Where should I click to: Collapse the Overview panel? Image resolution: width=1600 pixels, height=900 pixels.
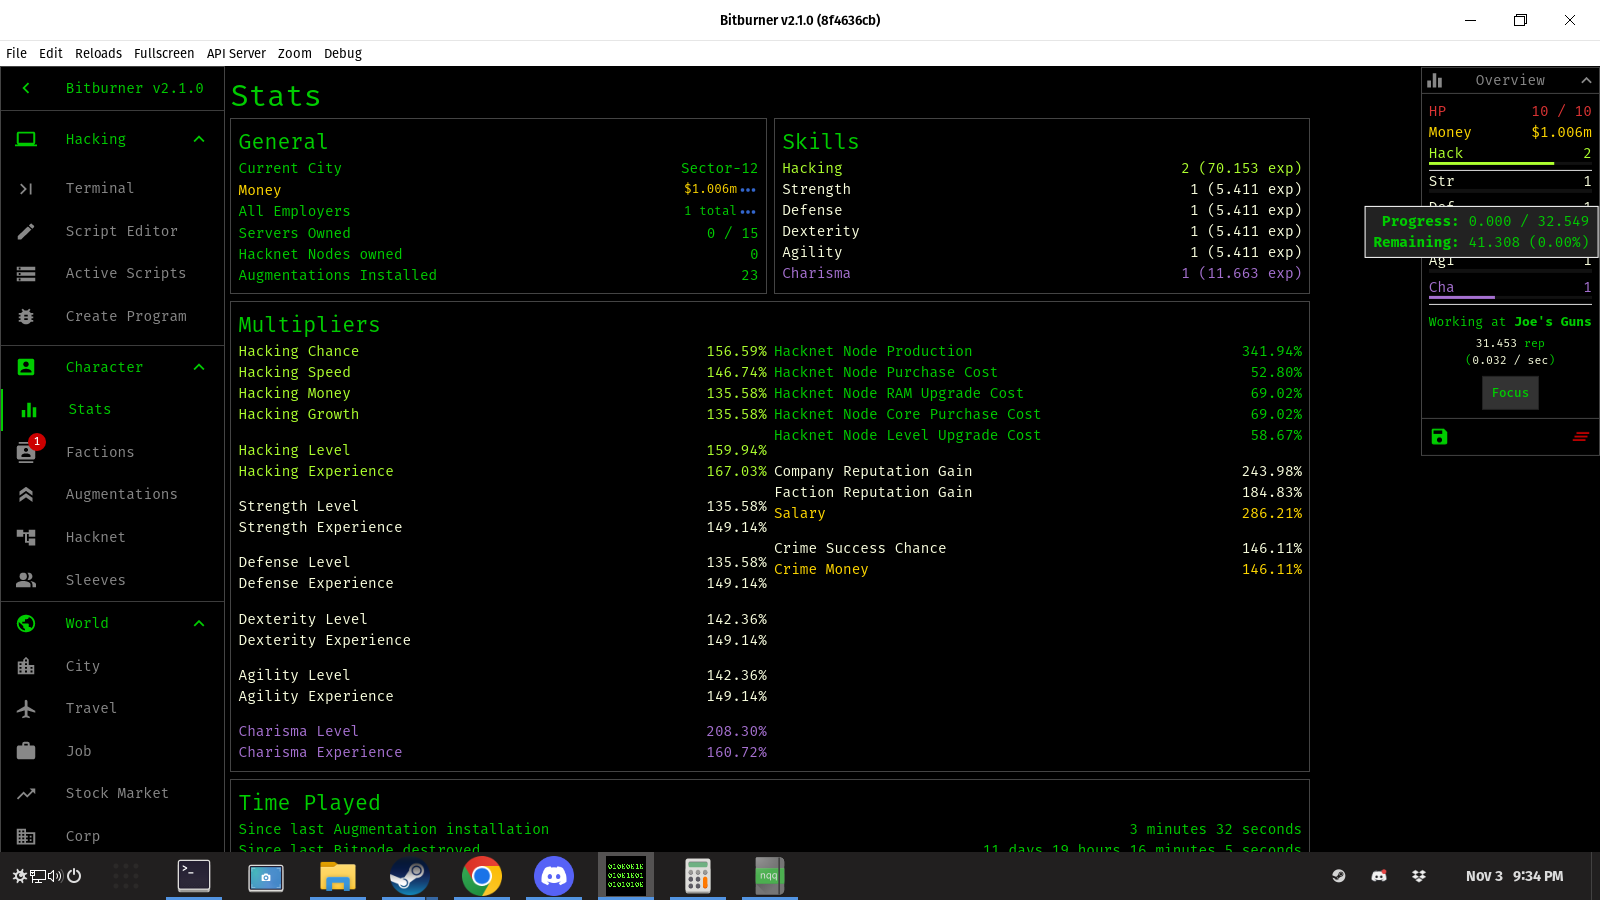(x=1587, y=80)
